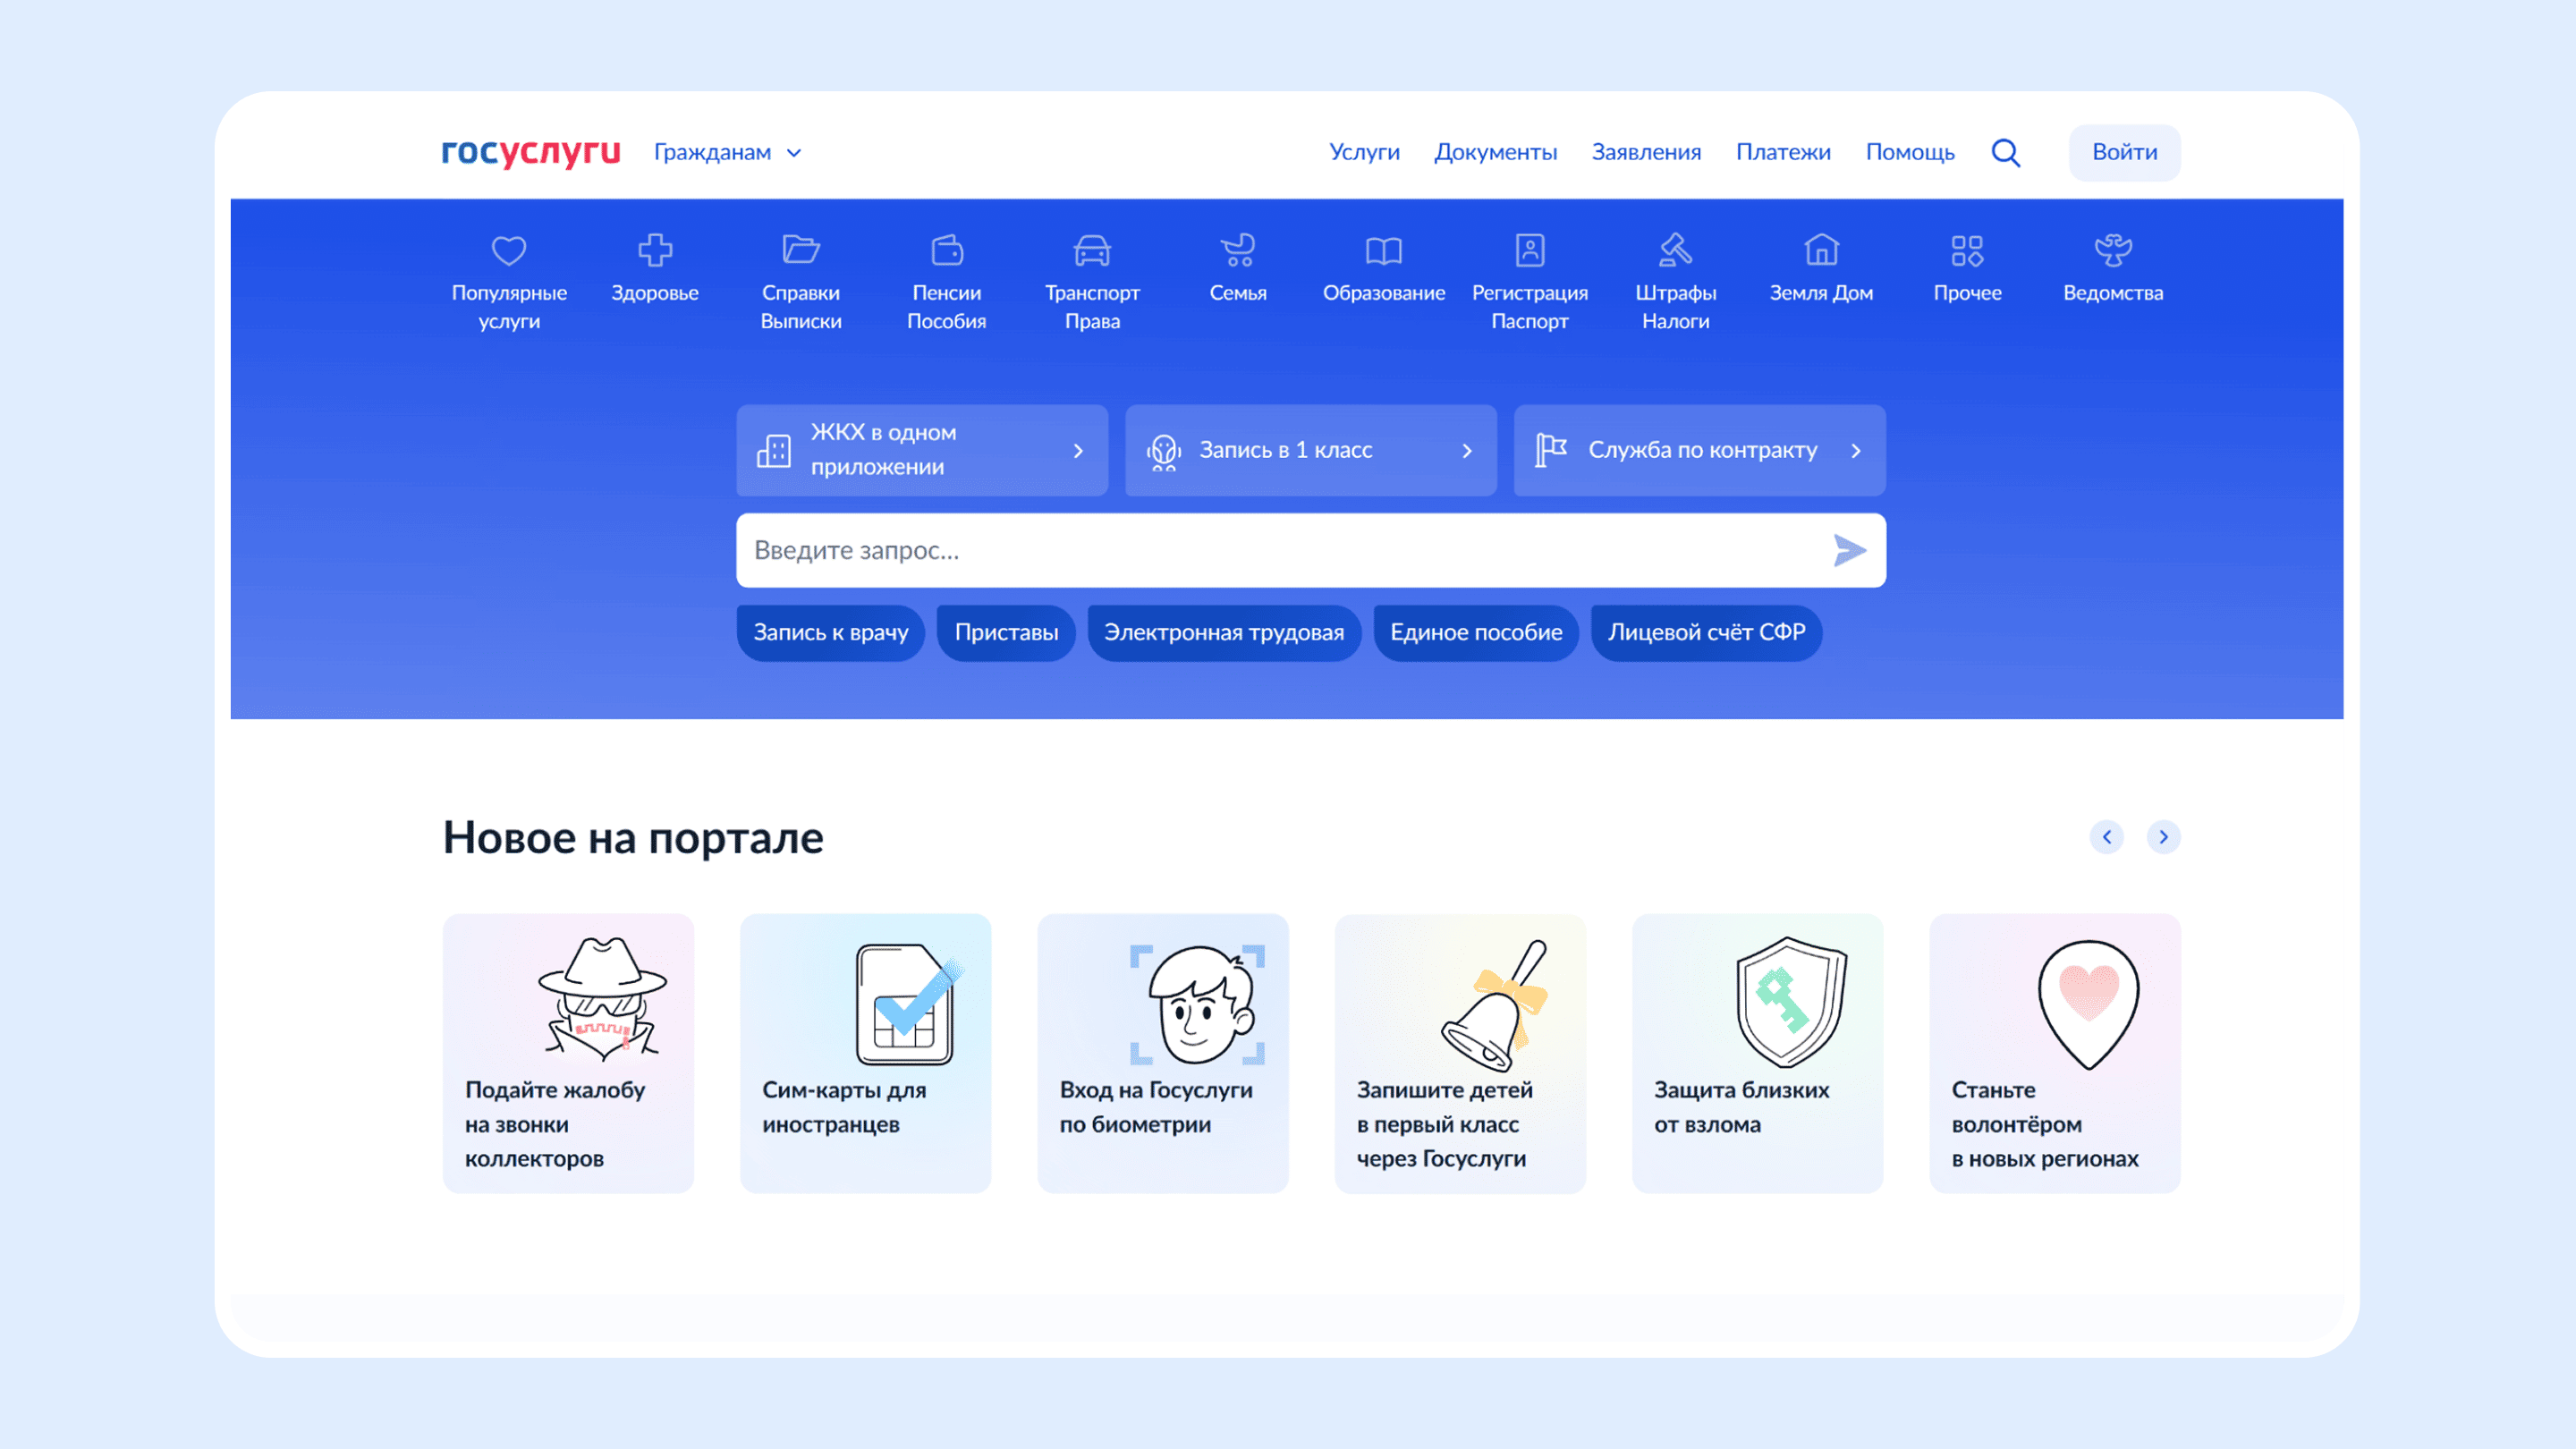Select the Пенсии Пособия wallet icon

(947, 250)
